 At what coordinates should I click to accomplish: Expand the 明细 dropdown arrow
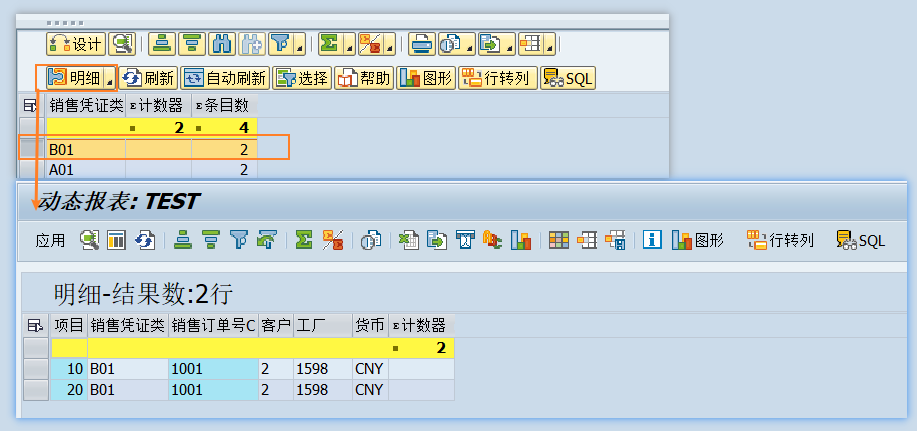[x=110, y=78]
